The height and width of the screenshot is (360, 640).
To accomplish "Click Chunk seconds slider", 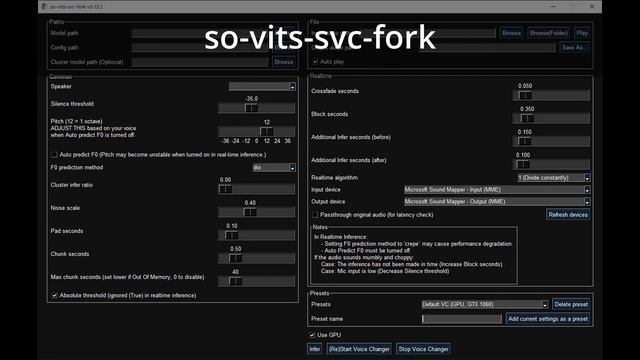I will (x=256, y=258).
